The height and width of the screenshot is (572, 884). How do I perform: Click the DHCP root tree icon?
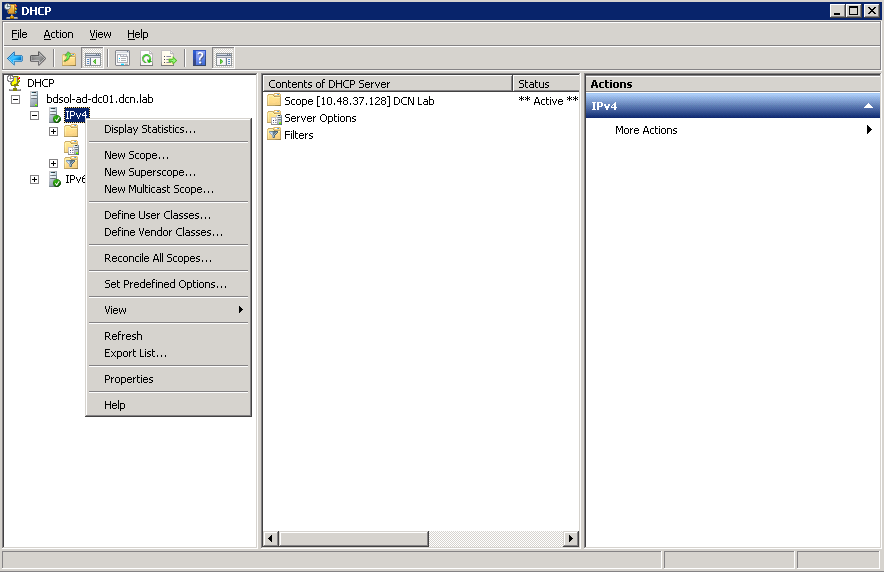14,83
